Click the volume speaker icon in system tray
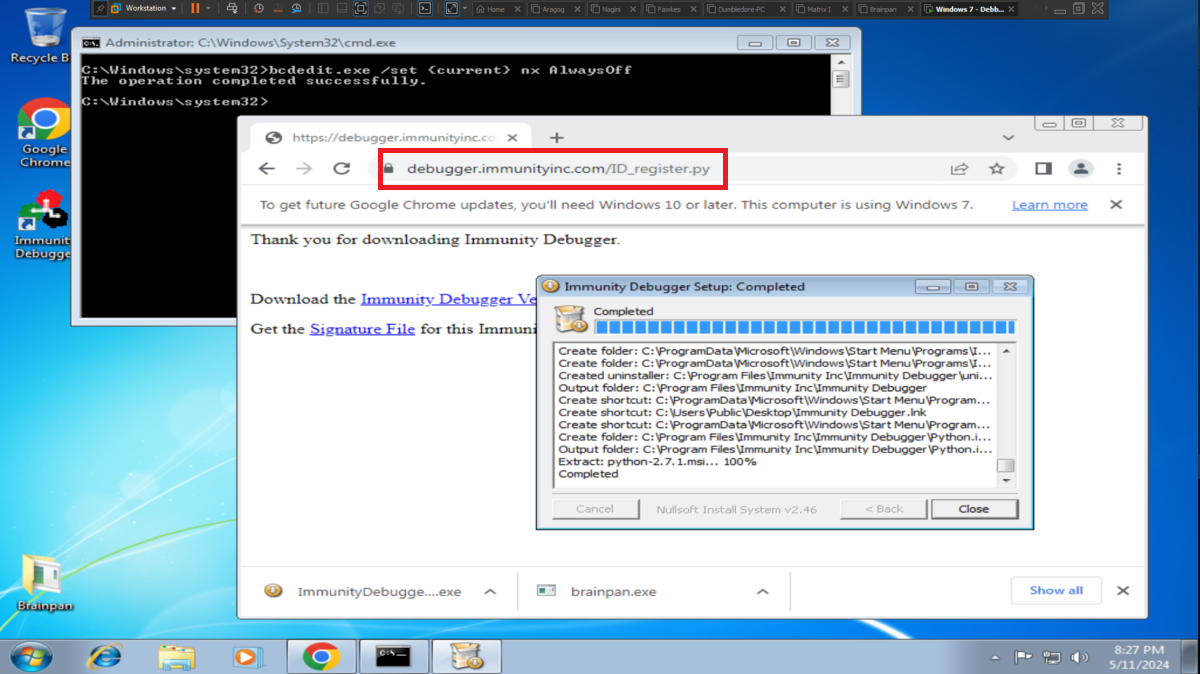Viewport: 1200px width, 674px height. [1079, 657]
